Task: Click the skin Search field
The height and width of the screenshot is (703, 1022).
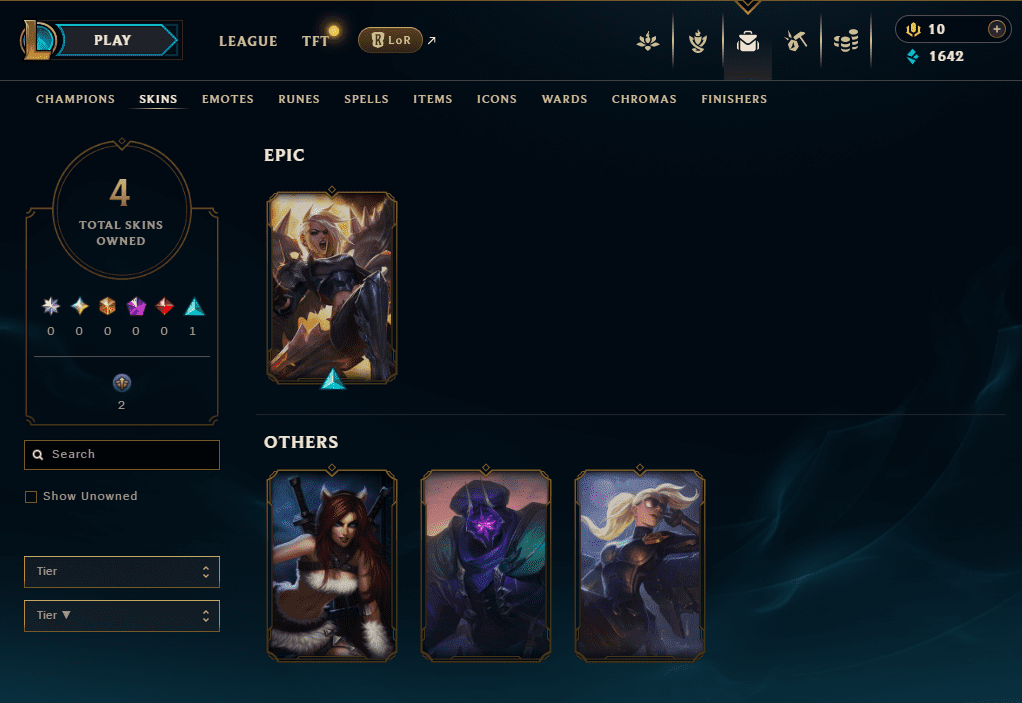Action: pos(122,455)
